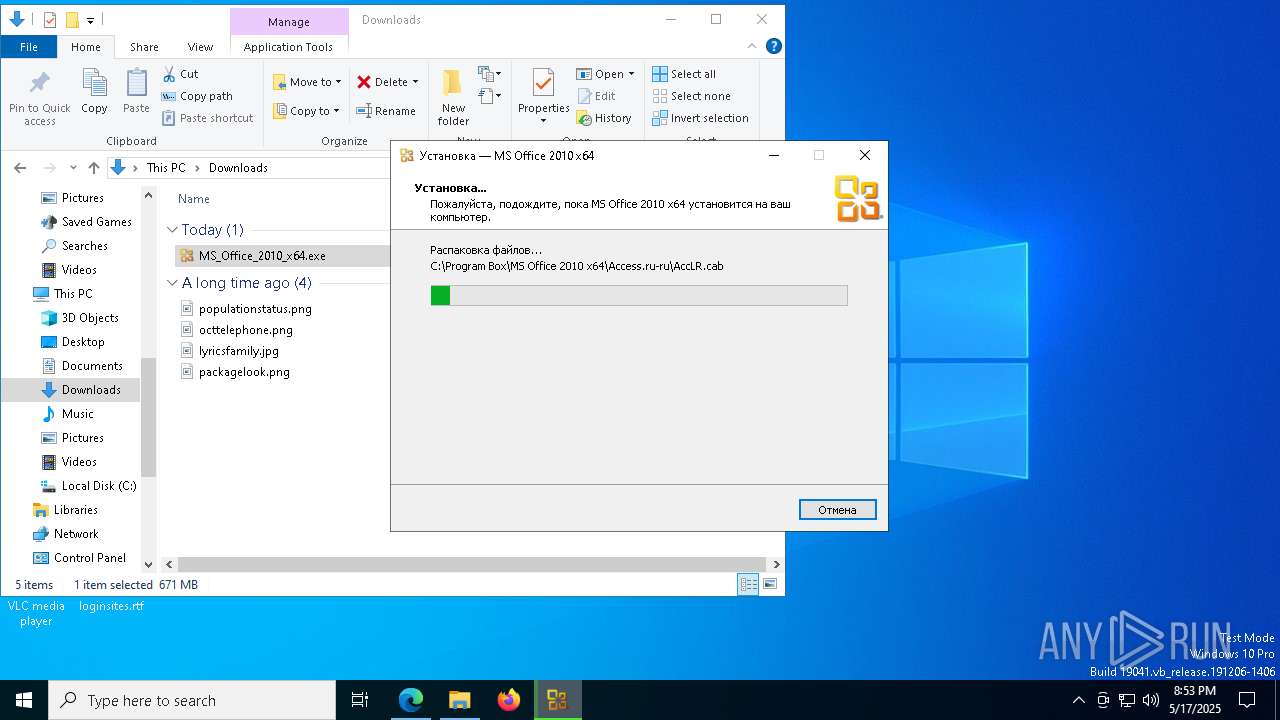Click the Properties icon
The width and height of the screenshot is (1280, 720).
pos(543,84)
